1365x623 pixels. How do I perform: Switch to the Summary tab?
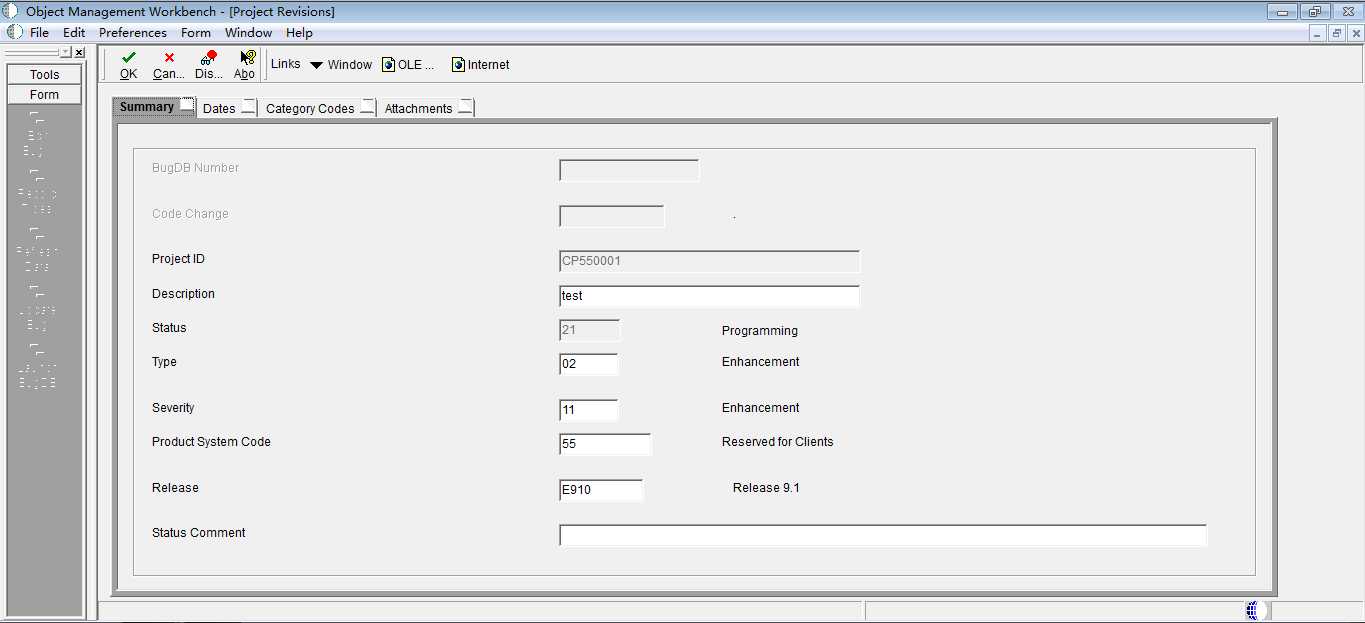point(154,107)
